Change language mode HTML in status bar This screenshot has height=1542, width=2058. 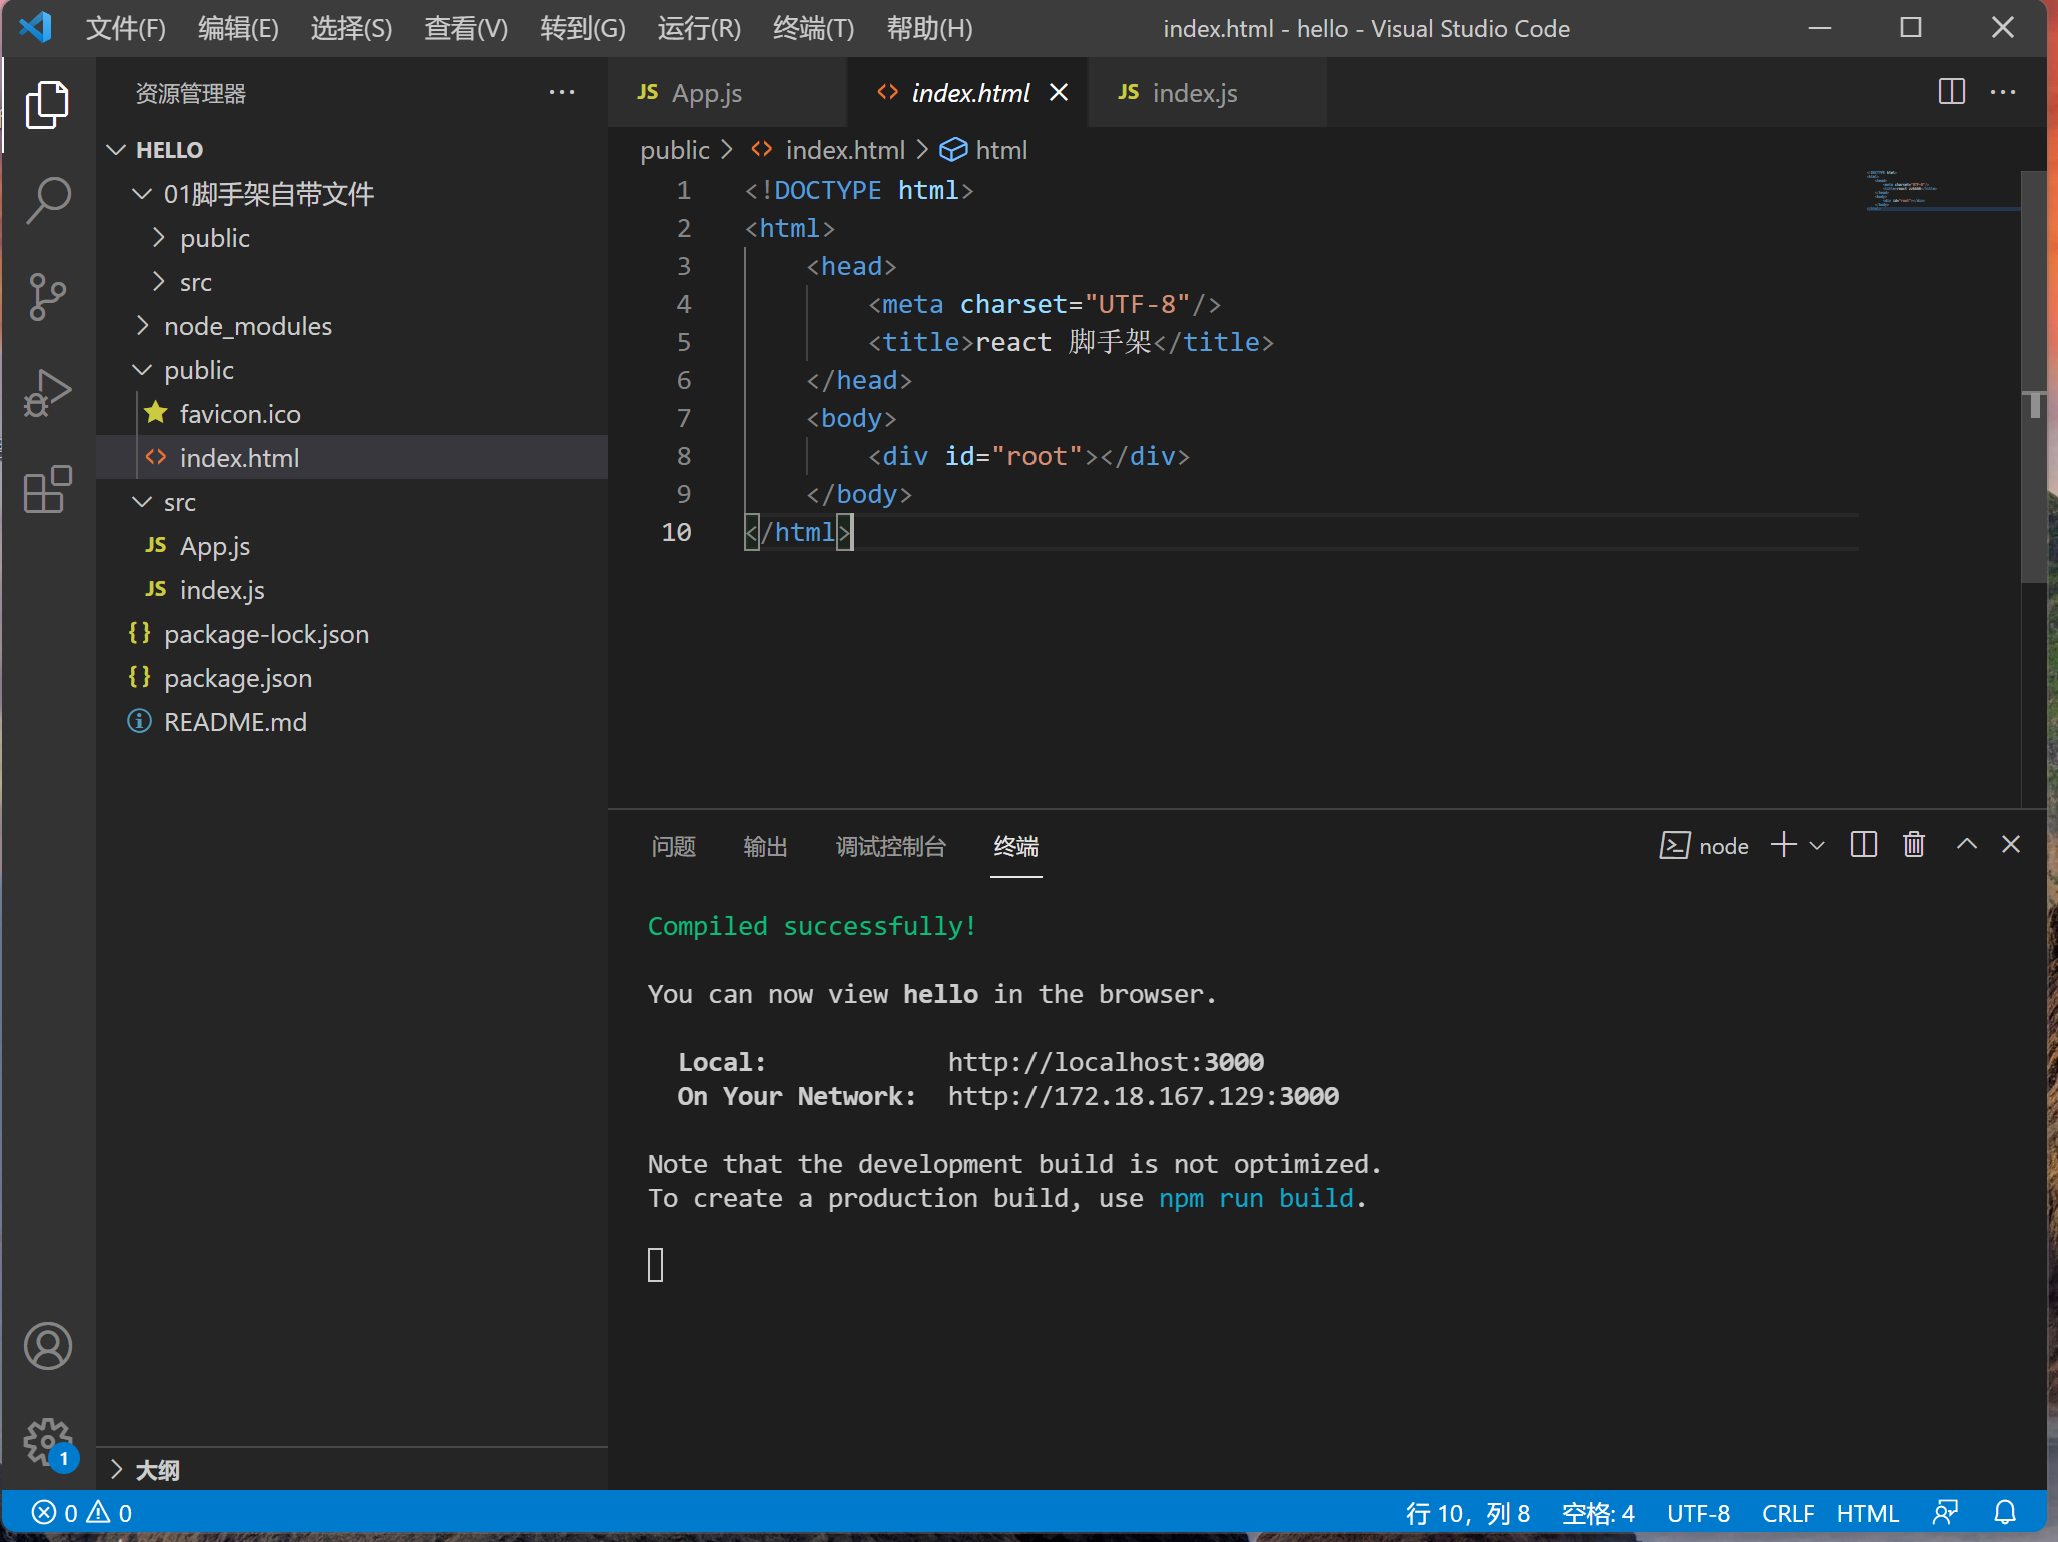1867,1513
